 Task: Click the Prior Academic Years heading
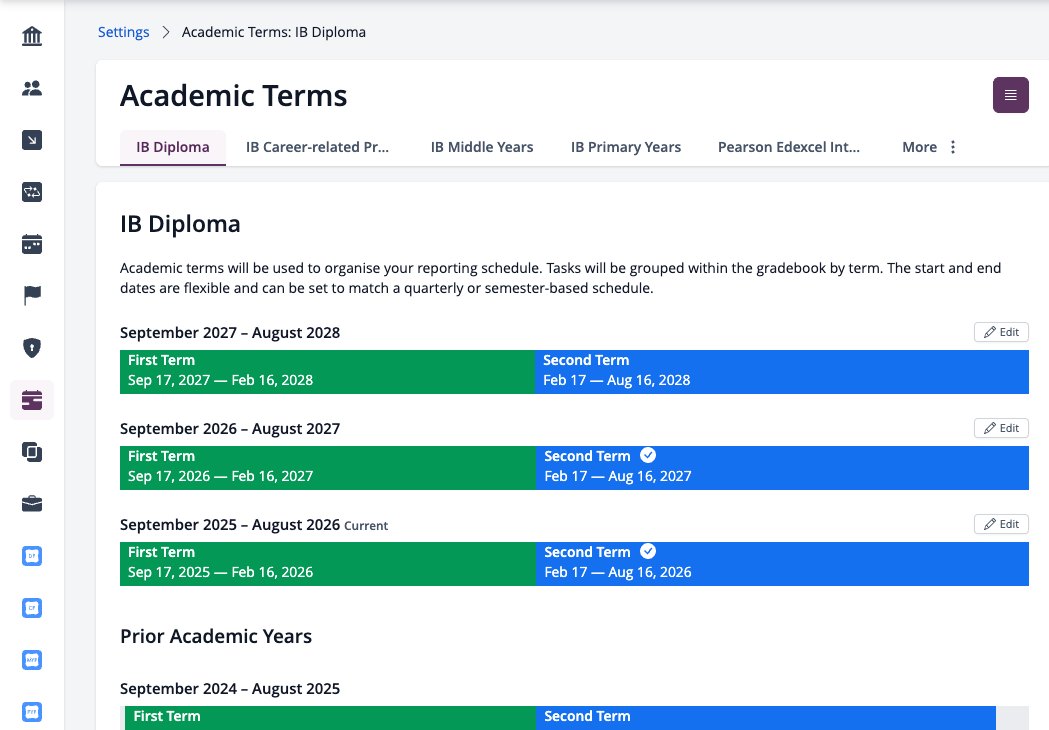point(215,636)
